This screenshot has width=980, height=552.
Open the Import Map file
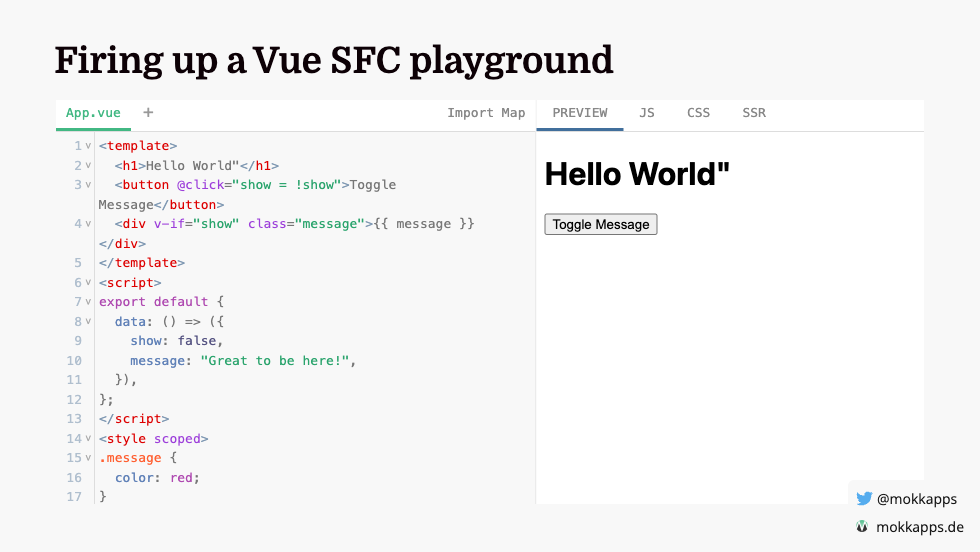click(486, 113)
